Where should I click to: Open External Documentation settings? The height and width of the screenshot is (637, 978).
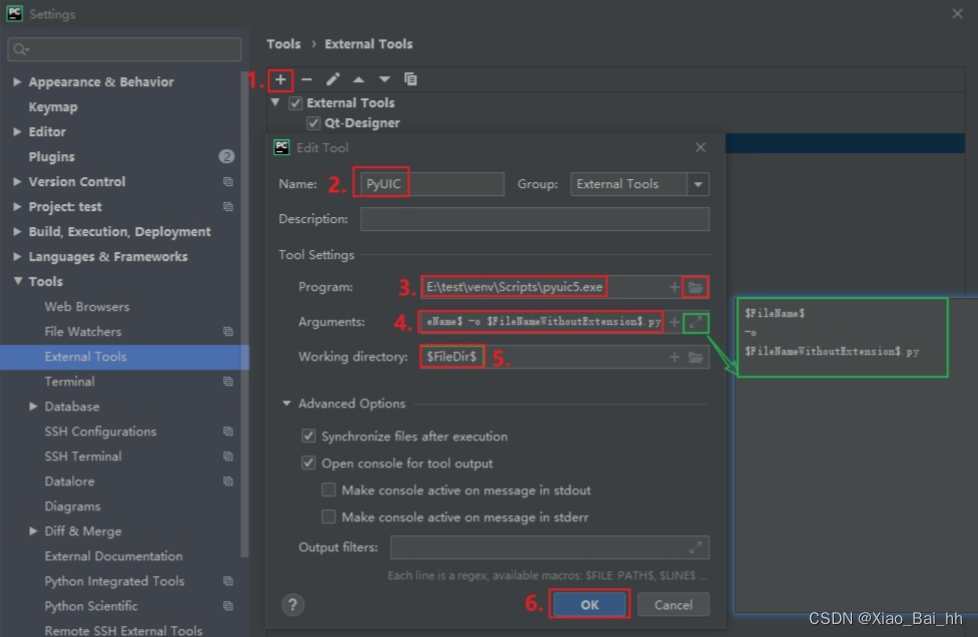coord(114,556)
